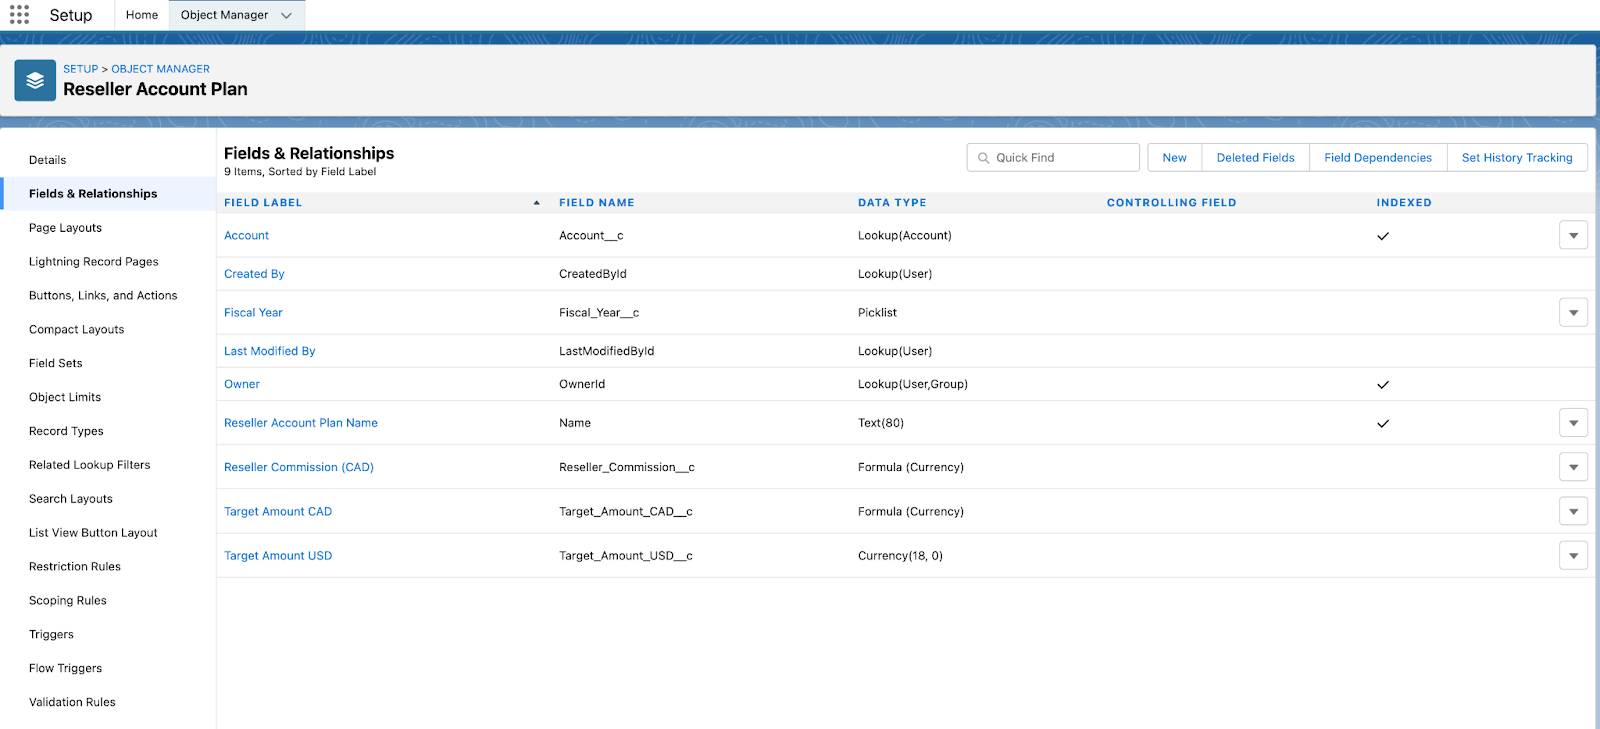Open the Owner field link

(x=242, y=384)
